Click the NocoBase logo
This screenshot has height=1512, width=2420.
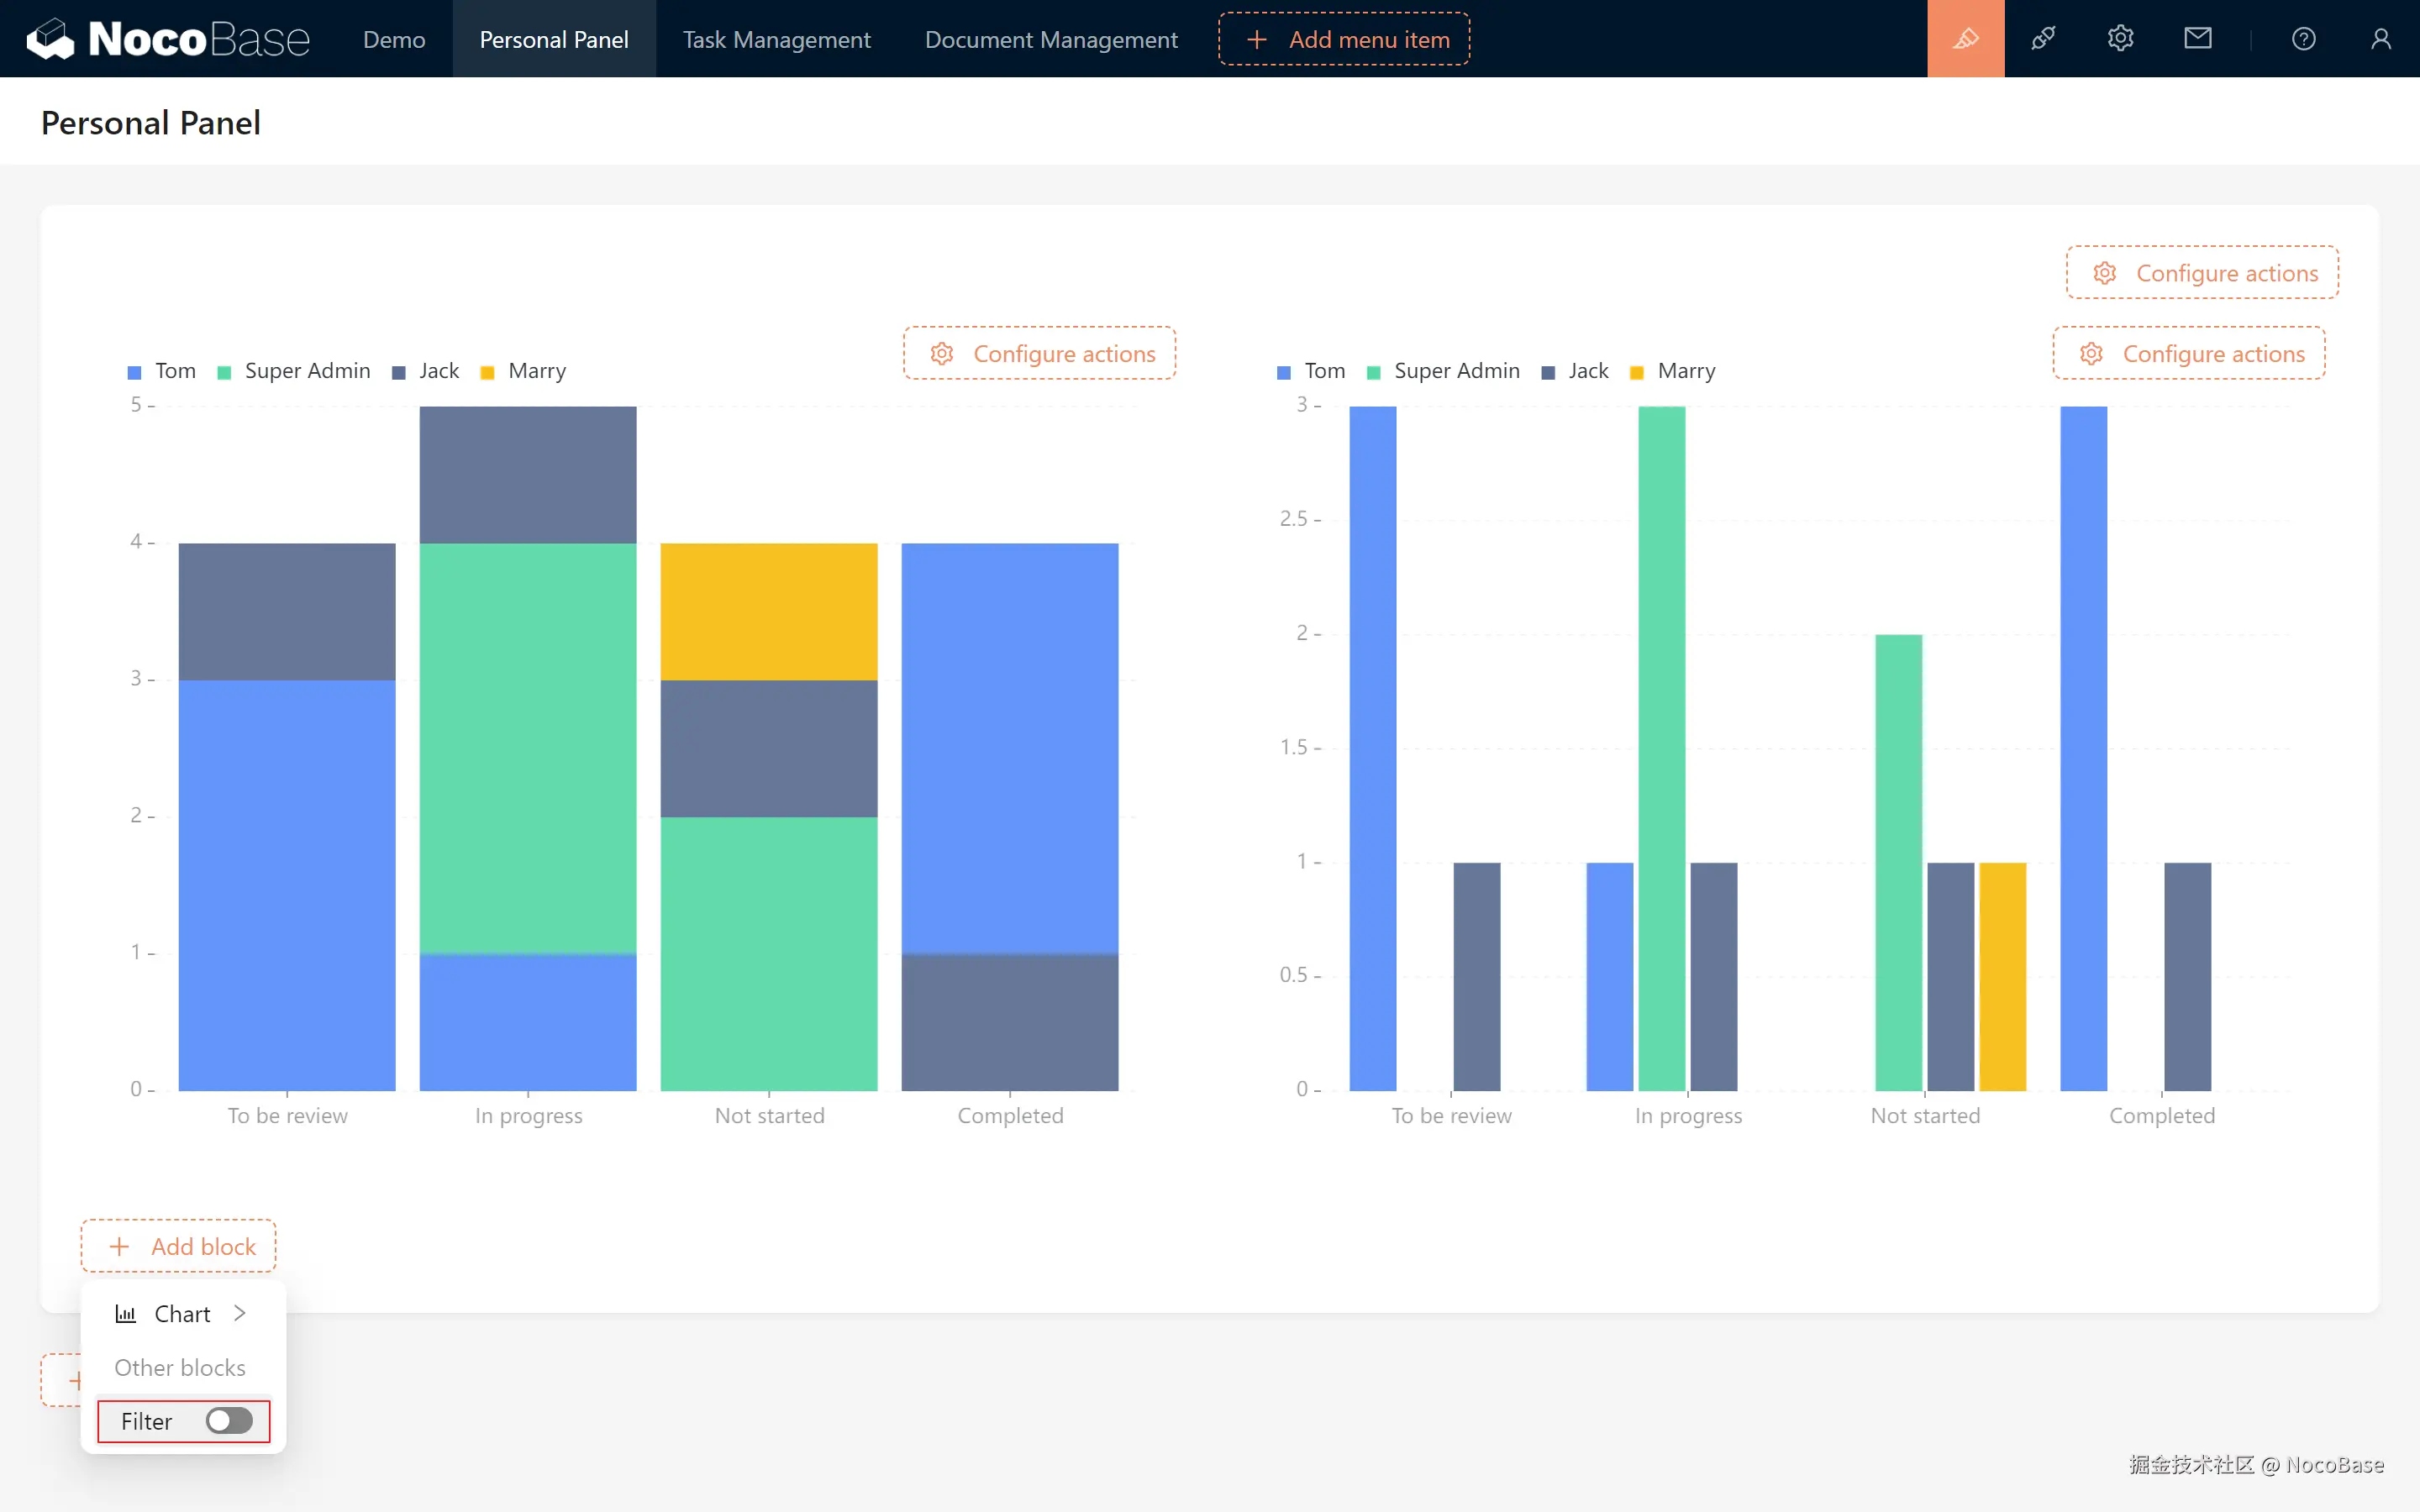click(x=168, y=39)
